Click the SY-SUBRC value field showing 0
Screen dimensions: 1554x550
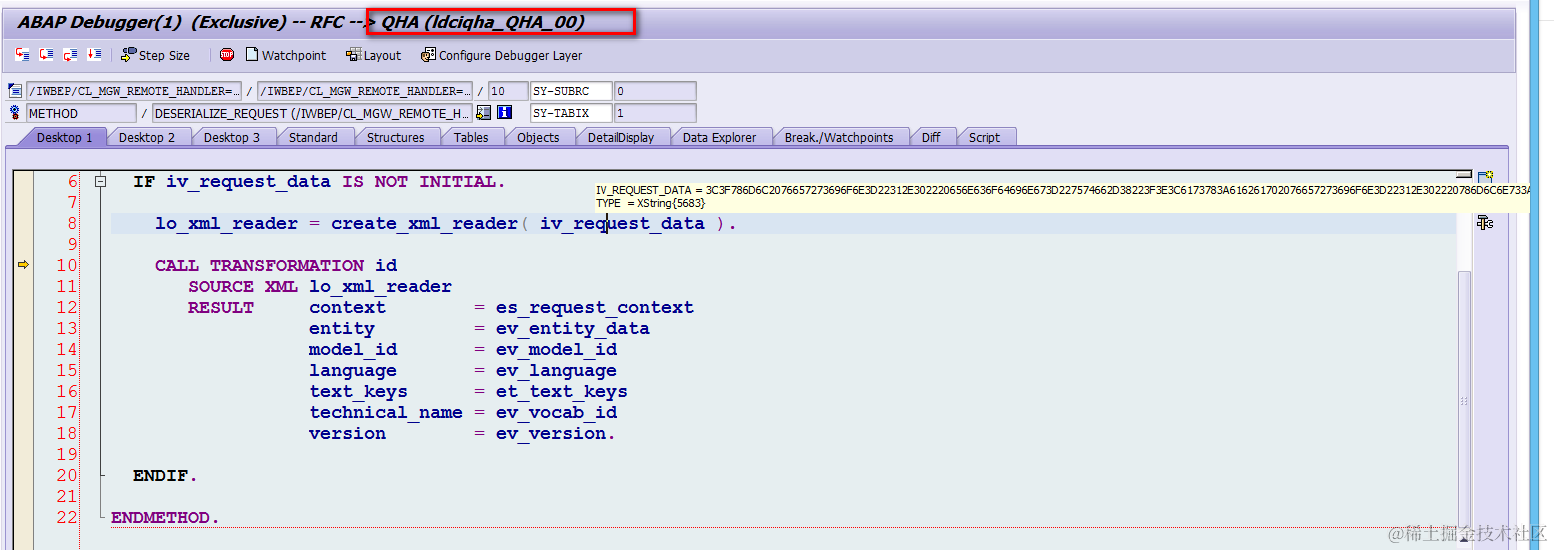click(x=655, y=91)
